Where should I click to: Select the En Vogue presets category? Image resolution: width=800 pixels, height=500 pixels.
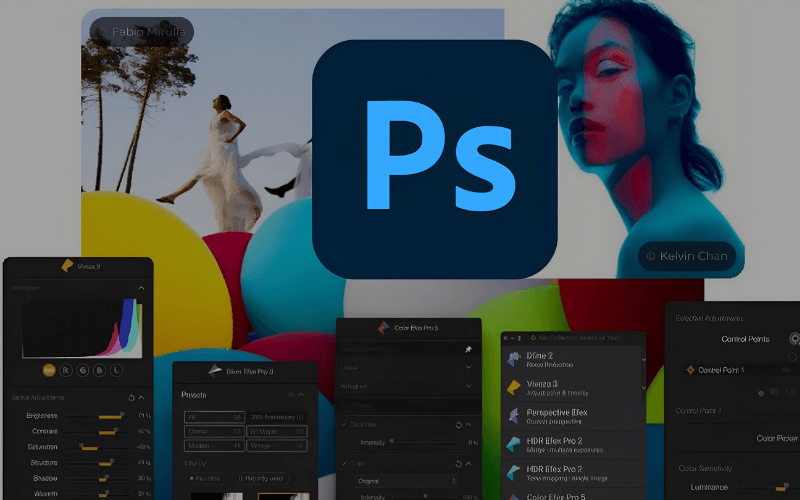[277, 431]
